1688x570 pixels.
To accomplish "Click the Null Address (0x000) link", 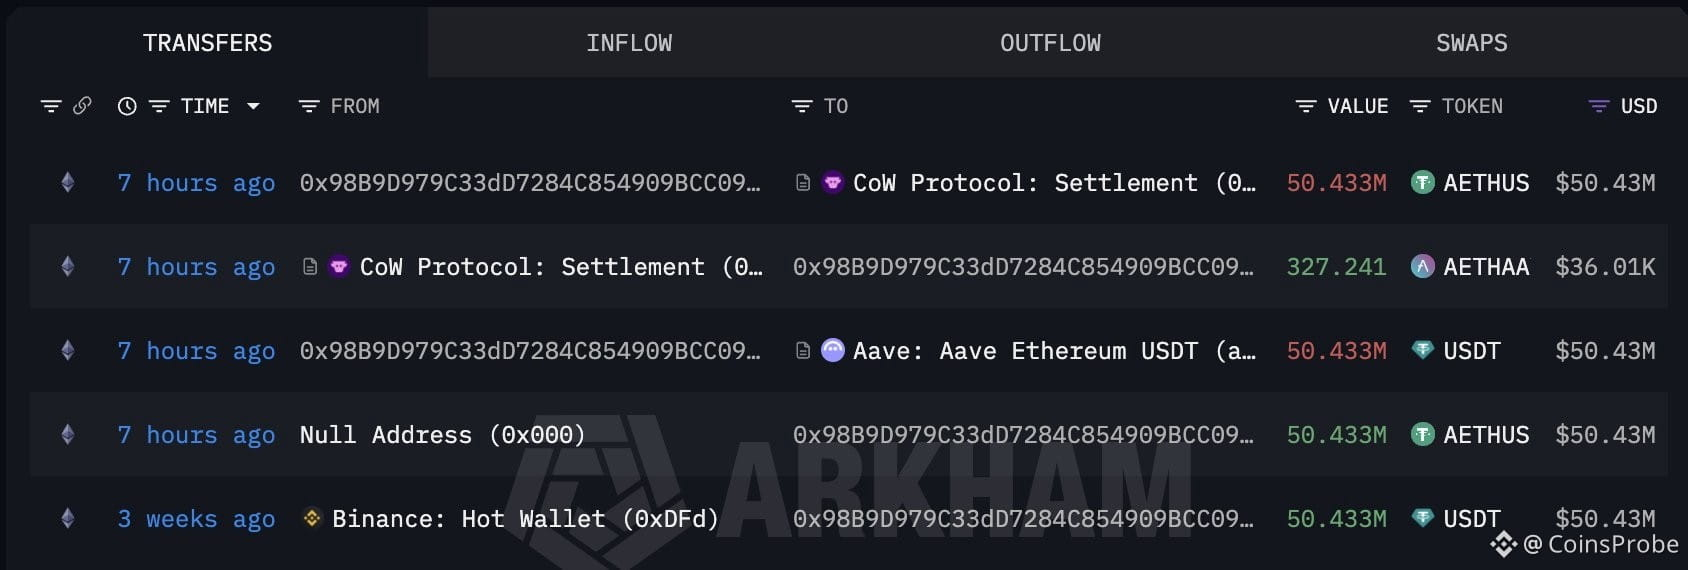I will click(442, 435).
